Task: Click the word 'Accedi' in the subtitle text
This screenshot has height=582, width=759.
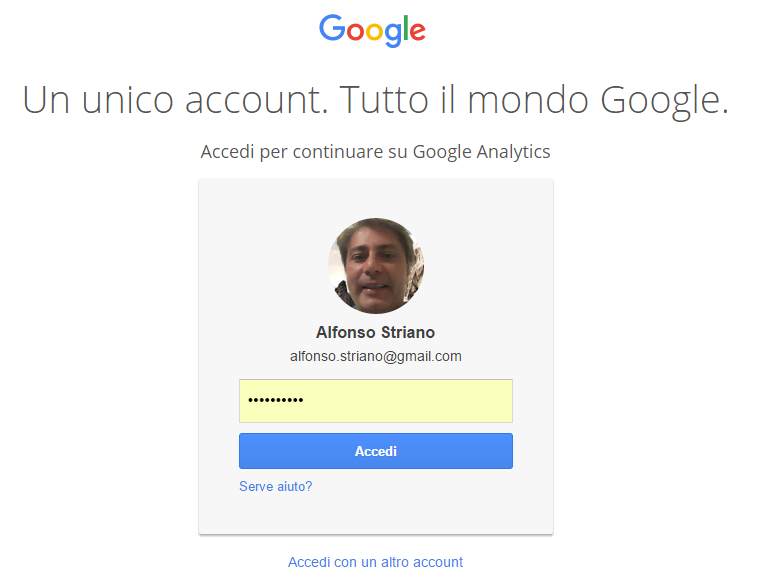Action: 227,152
